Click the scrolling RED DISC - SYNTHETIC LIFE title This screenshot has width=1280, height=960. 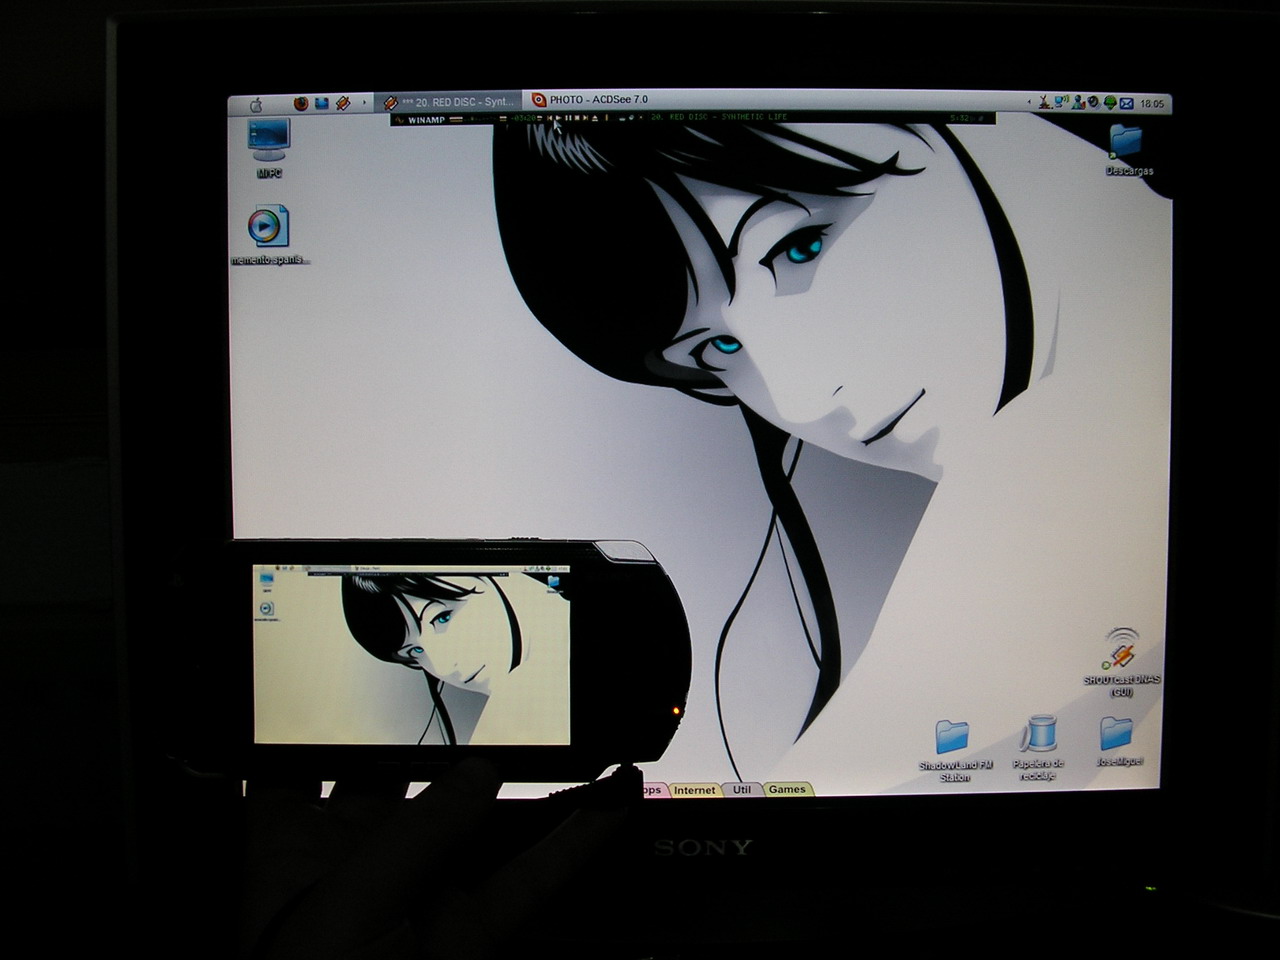tap(719, 117)
